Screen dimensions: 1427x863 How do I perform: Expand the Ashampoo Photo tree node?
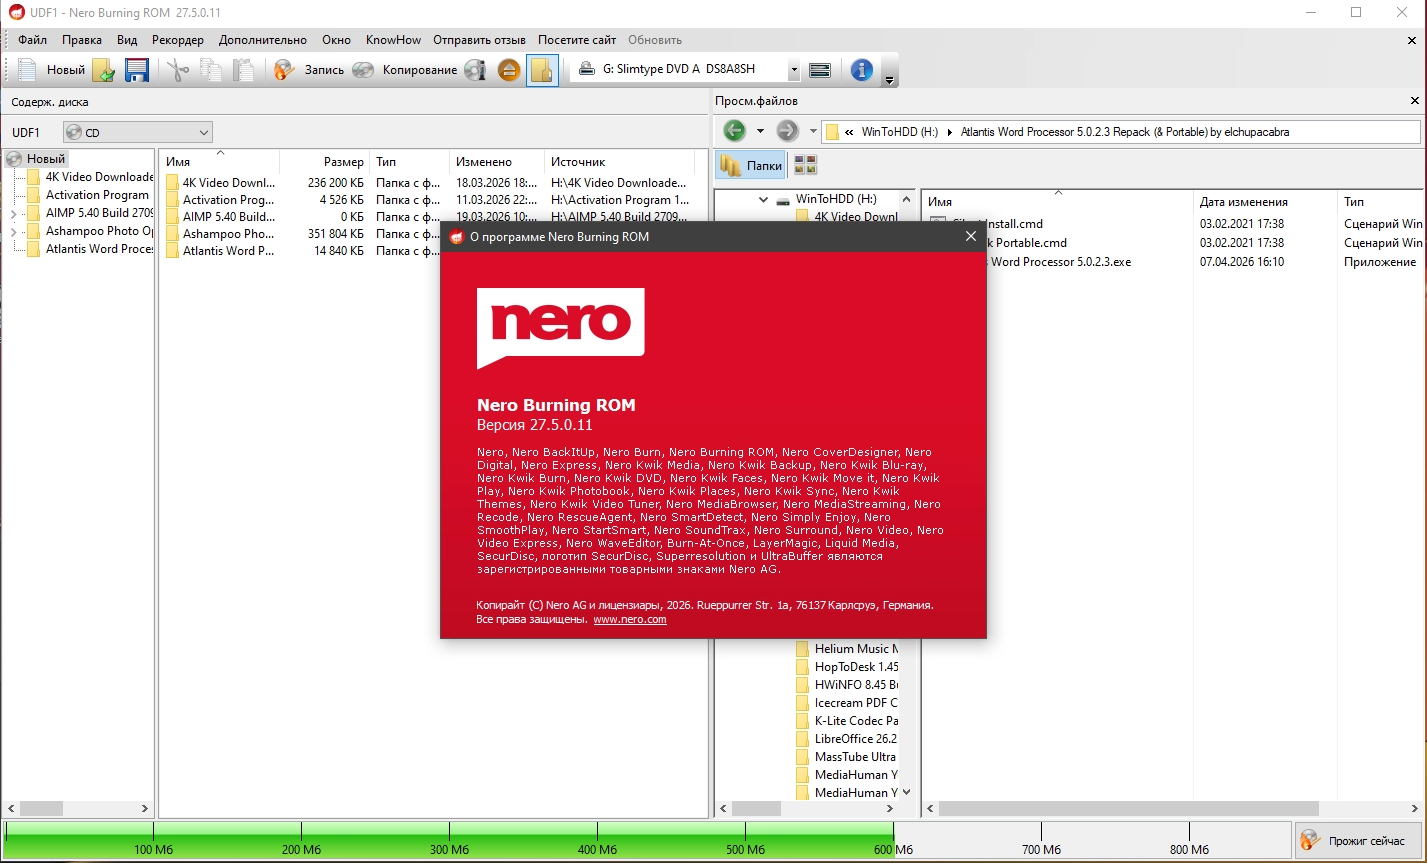click(13, 231)
